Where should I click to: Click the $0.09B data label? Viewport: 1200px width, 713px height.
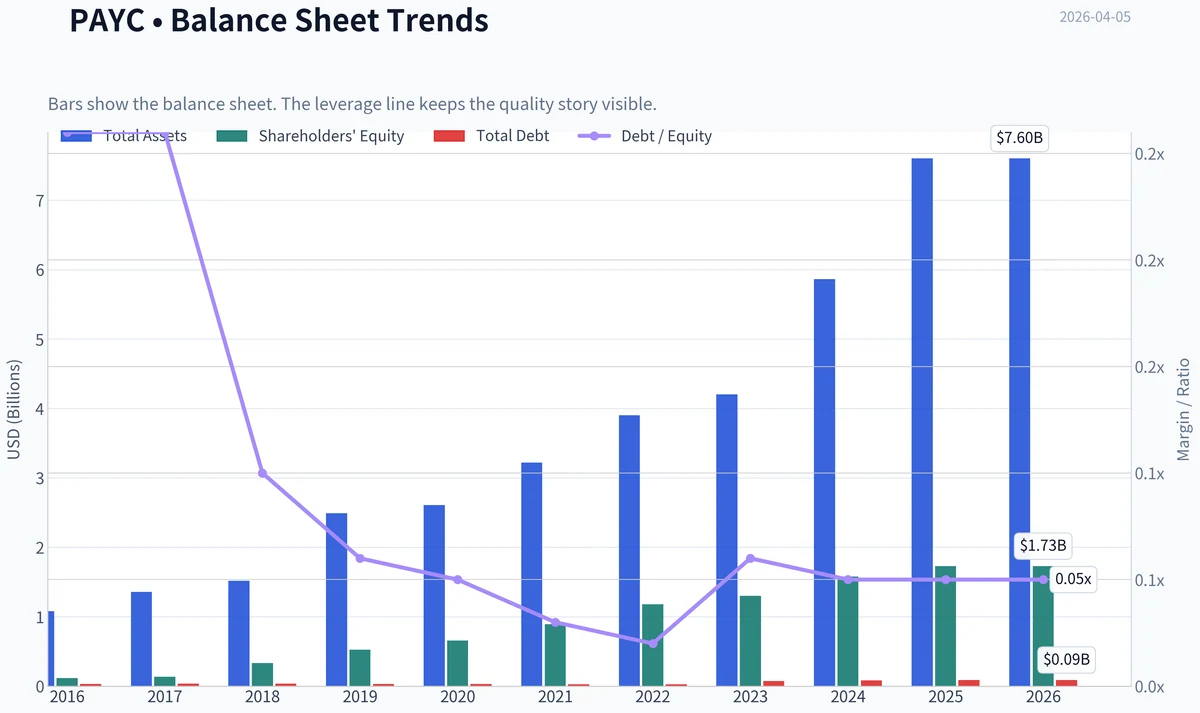pos(1068,660)
